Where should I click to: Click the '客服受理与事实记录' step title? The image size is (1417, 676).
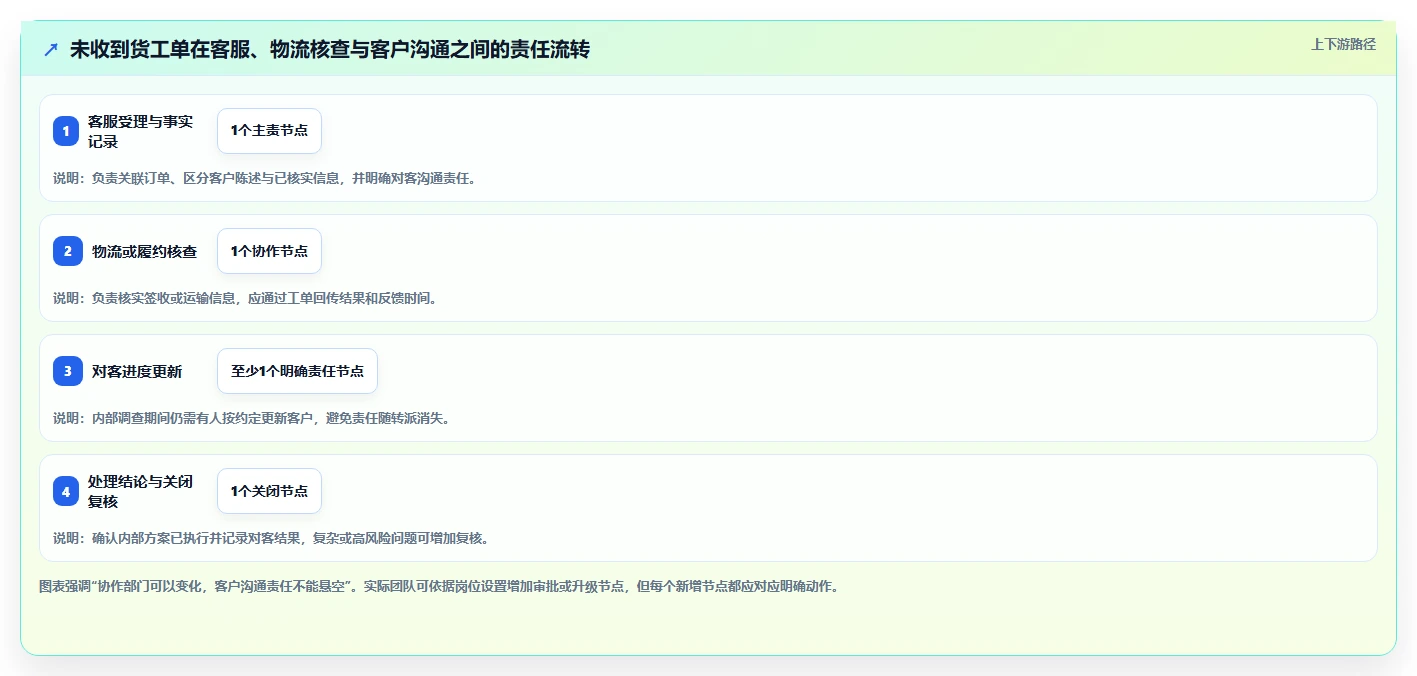pos(140,131)
